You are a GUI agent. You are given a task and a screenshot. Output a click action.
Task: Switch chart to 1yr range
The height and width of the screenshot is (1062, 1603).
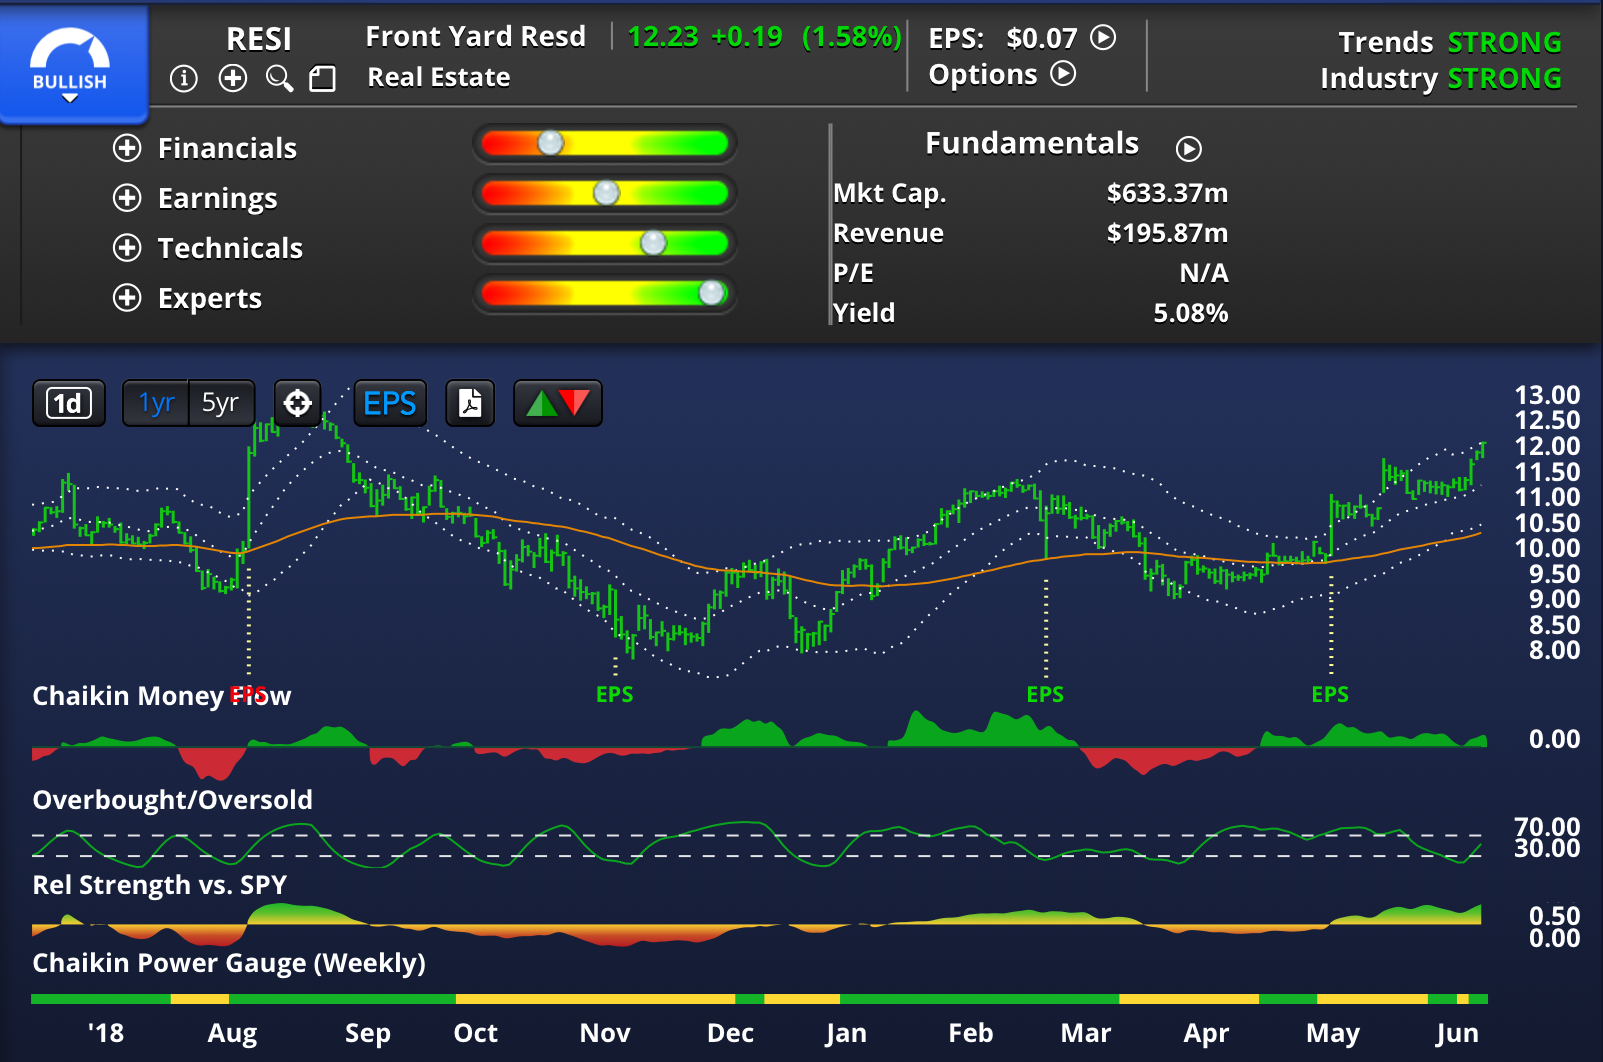click(156, 403)
